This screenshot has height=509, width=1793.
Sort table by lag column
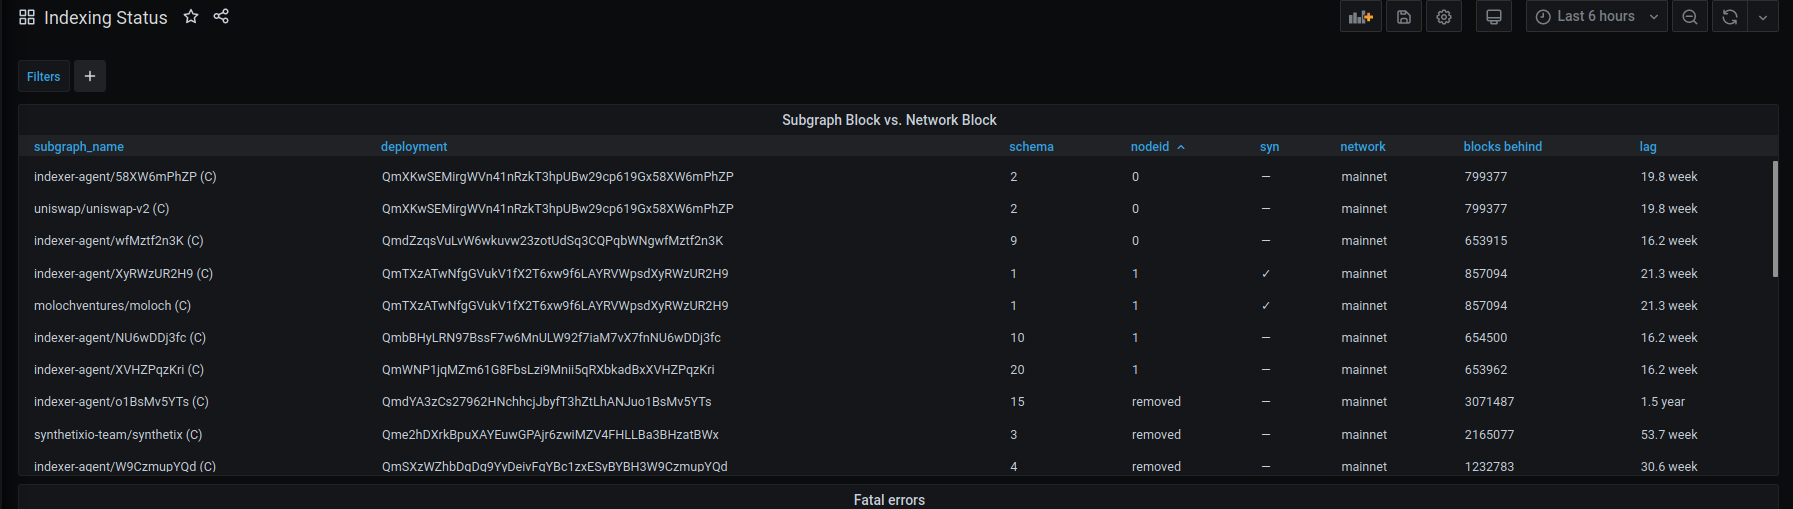1648,147
